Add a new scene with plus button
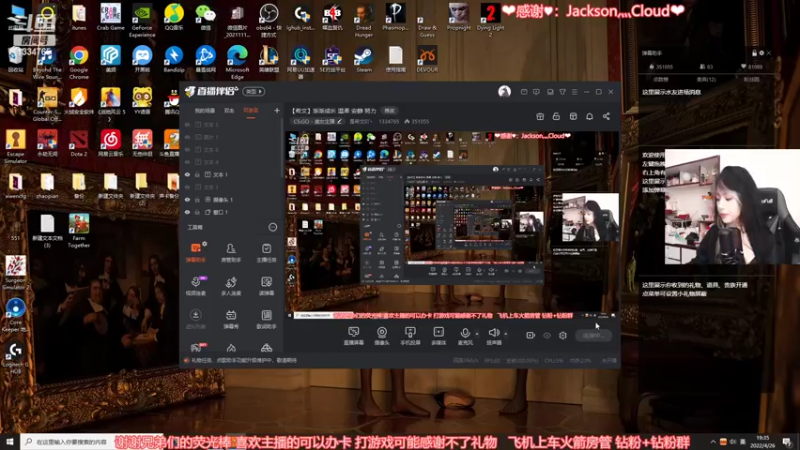Image resolution: width=800 pixels, height=450 pixels. pyautogui.click(x=277, y=110)
